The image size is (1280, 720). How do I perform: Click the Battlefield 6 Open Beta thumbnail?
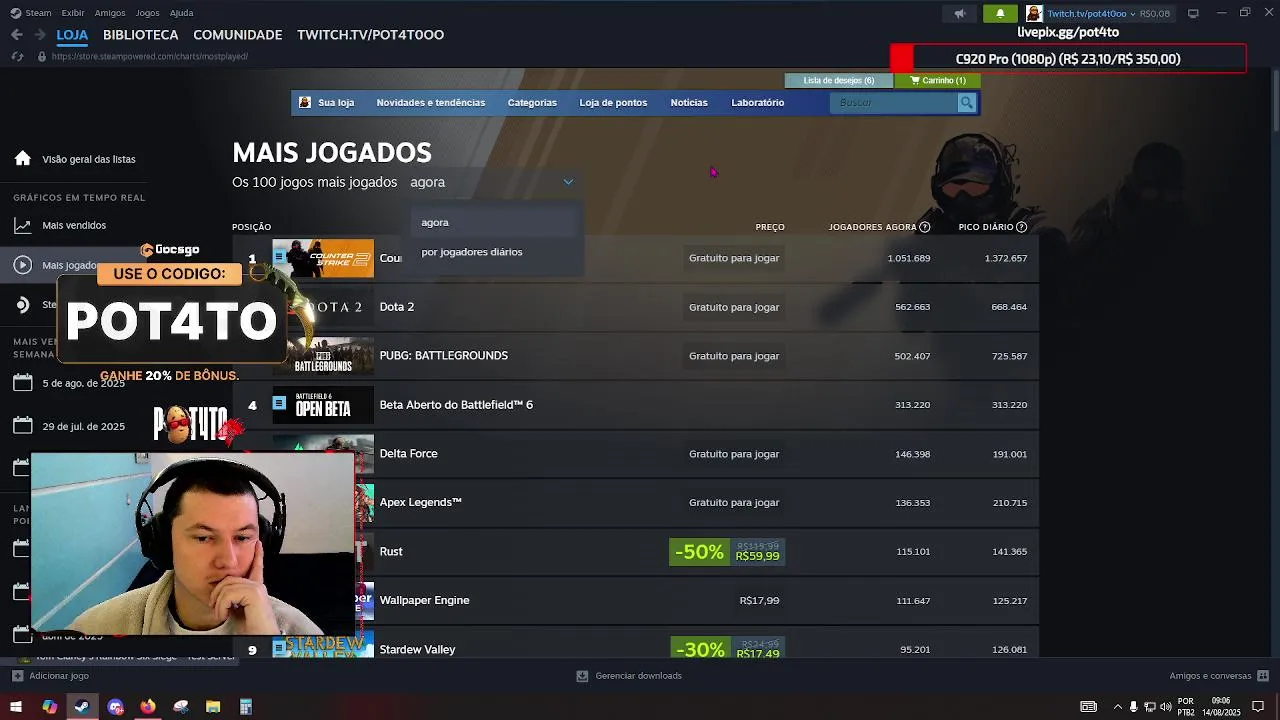pos(323,405)
